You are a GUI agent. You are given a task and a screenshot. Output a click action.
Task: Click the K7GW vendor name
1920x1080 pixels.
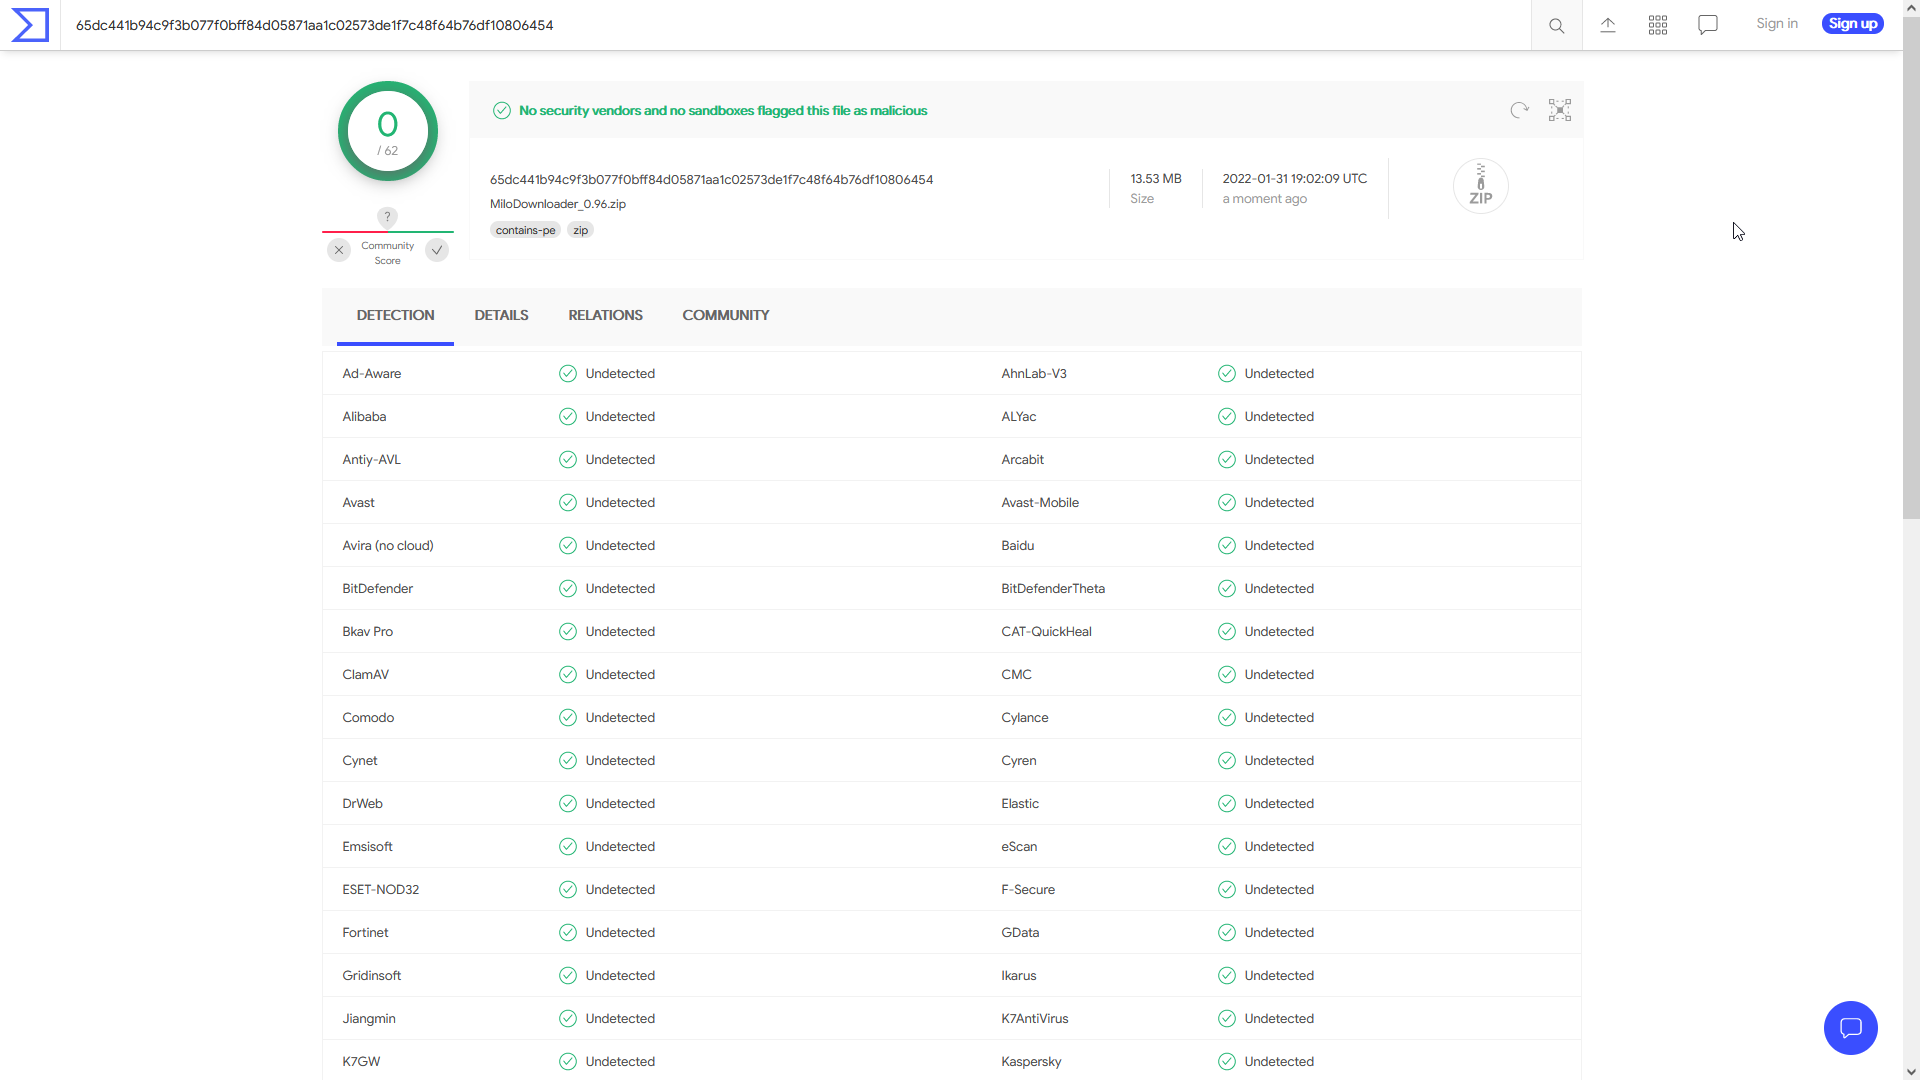[361, 1062]
